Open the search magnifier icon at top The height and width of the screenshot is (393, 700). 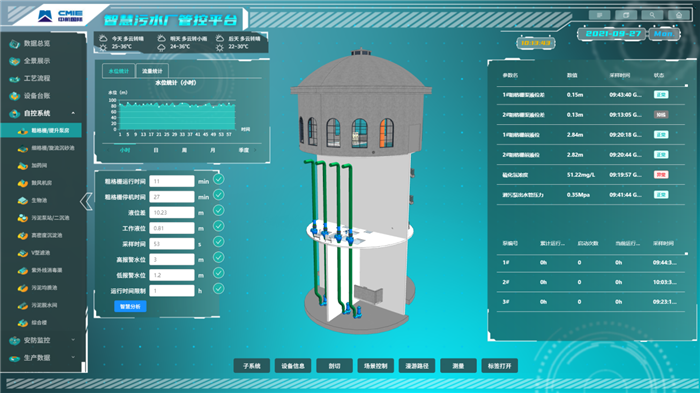pos(652,15)
